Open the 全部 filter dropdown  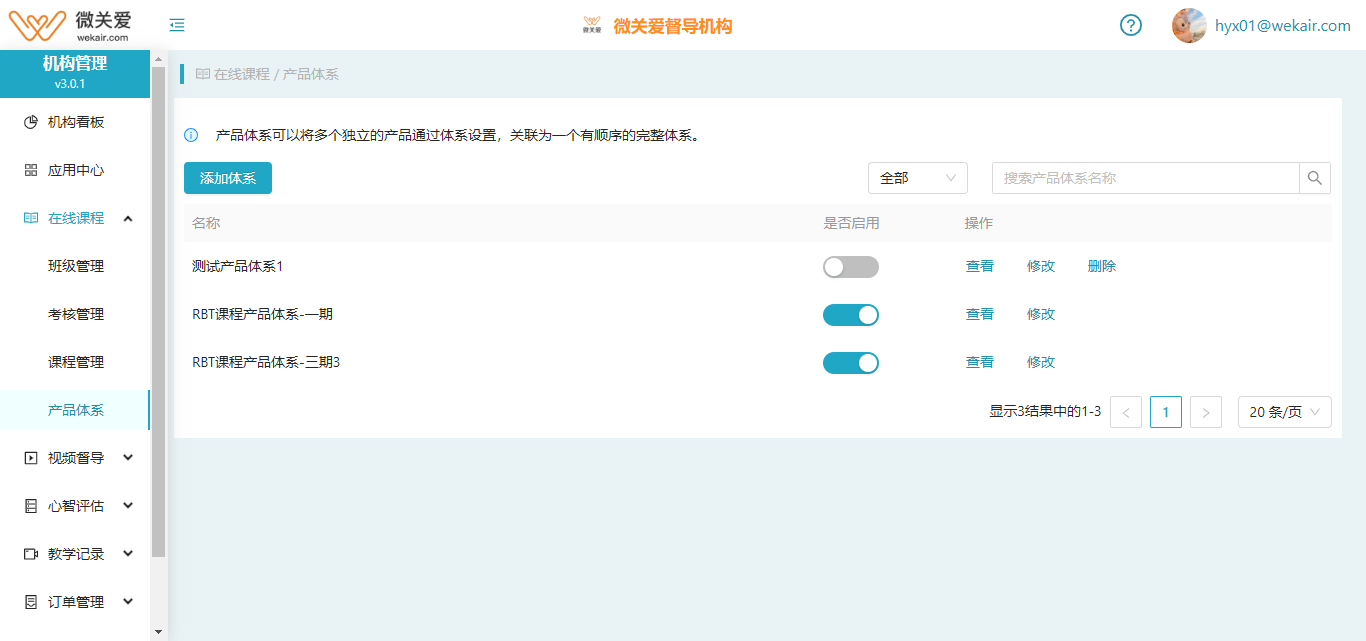pyautogui.click(x=917, y=178)
